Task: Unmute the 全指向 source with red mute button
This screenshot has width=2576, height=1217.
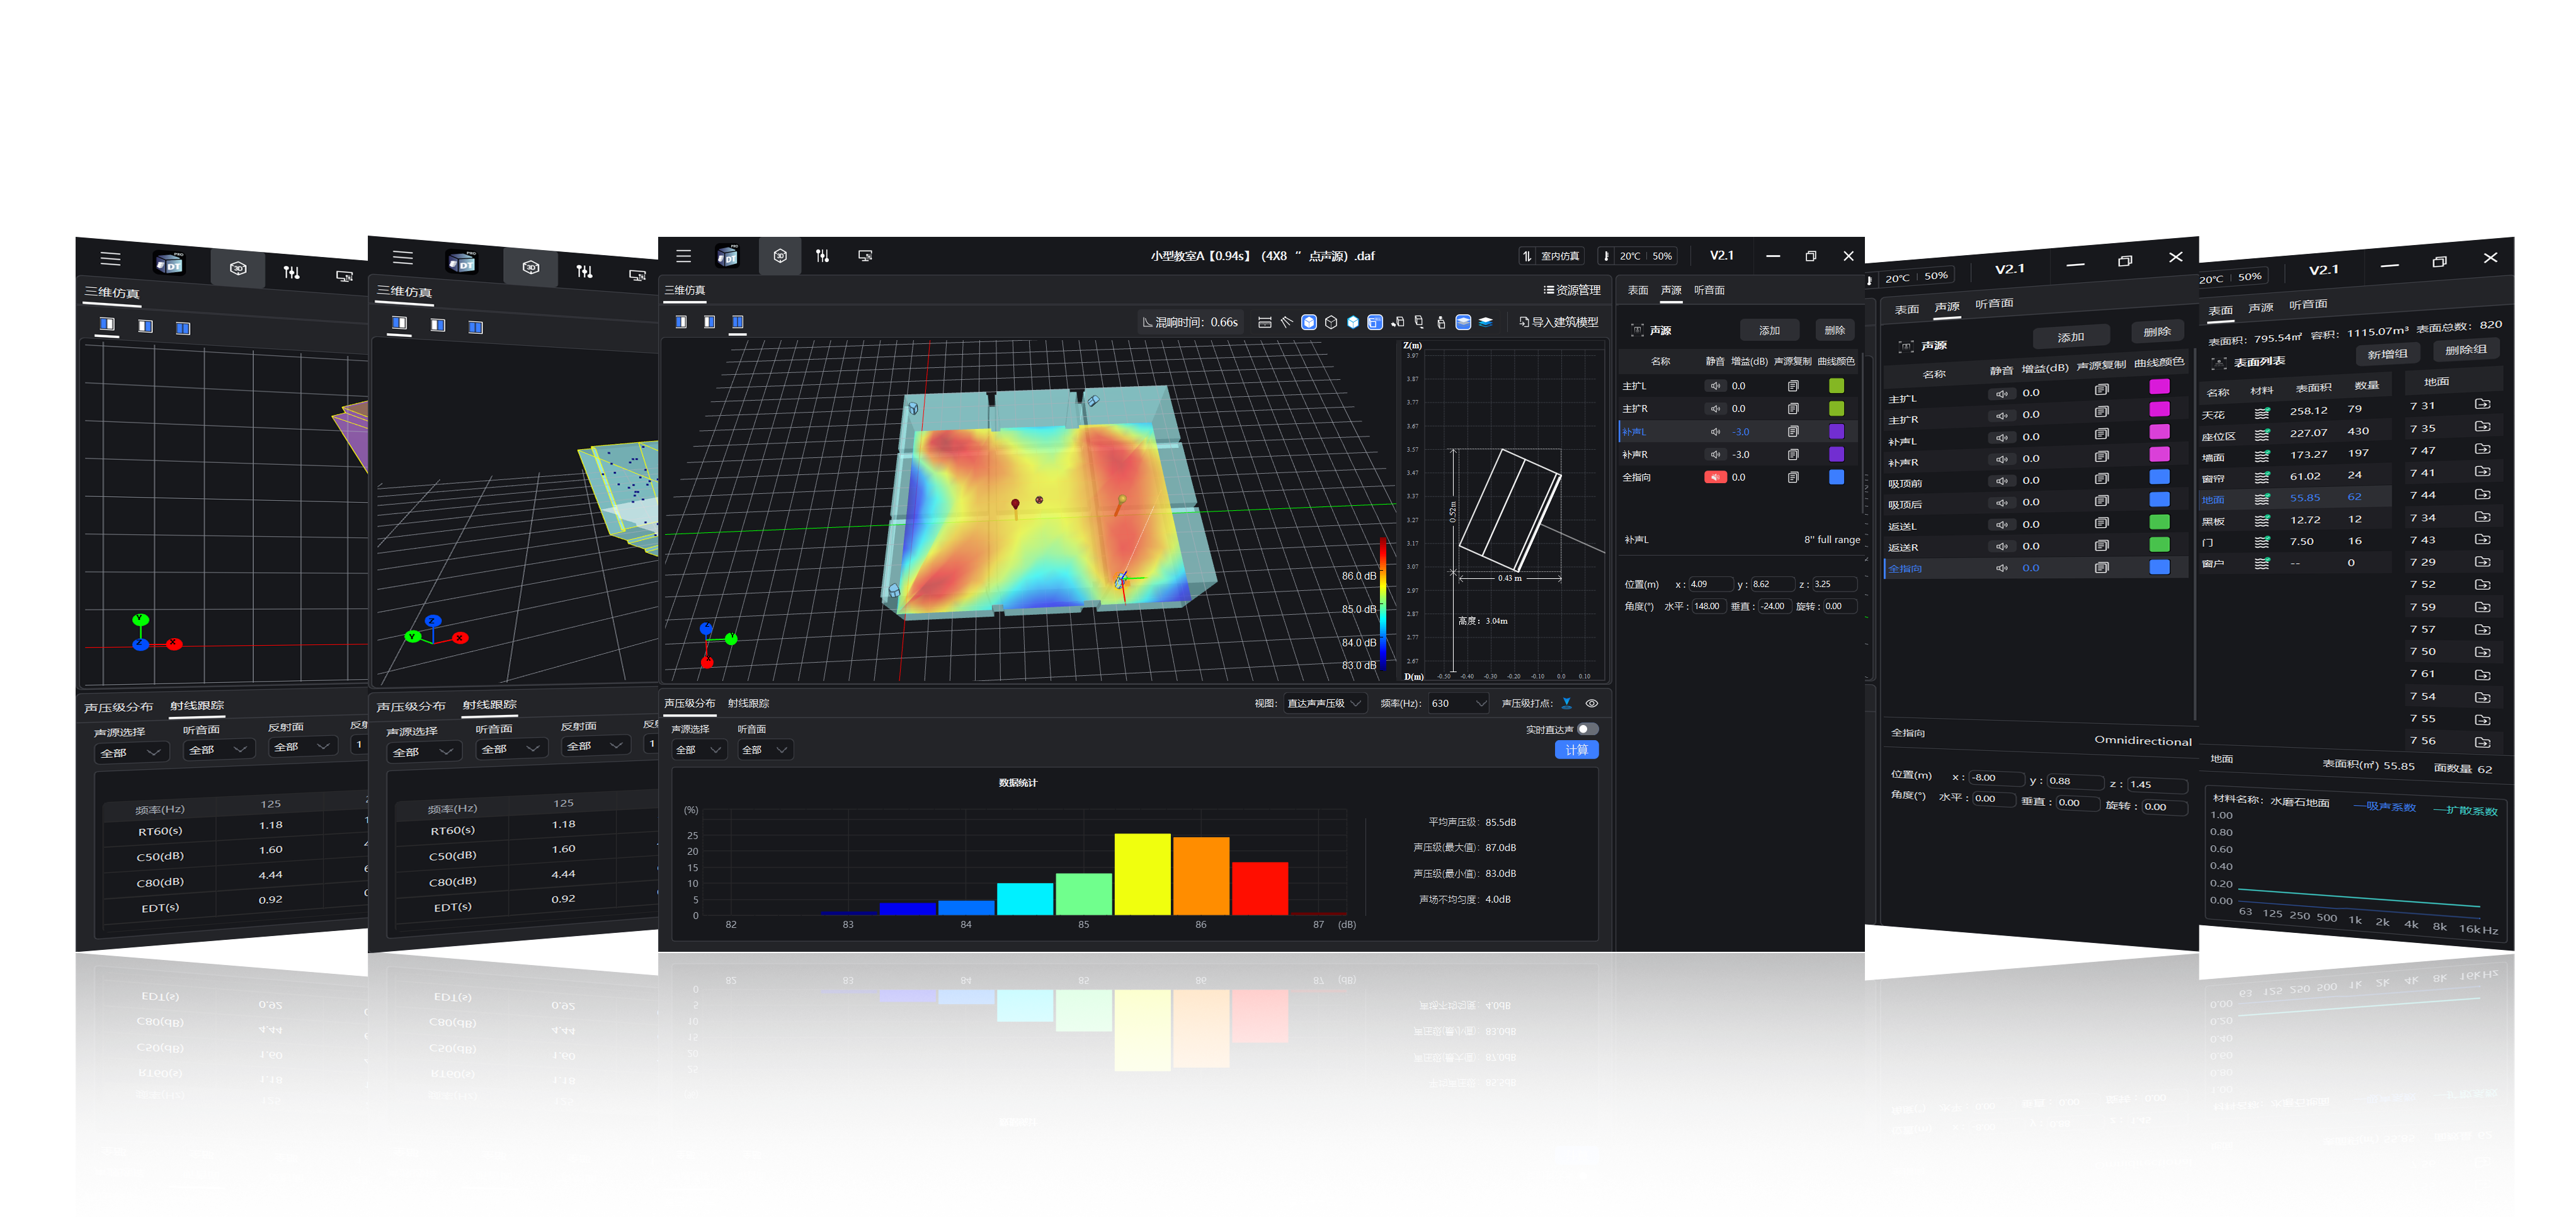Action: (x=1715, y=477)
